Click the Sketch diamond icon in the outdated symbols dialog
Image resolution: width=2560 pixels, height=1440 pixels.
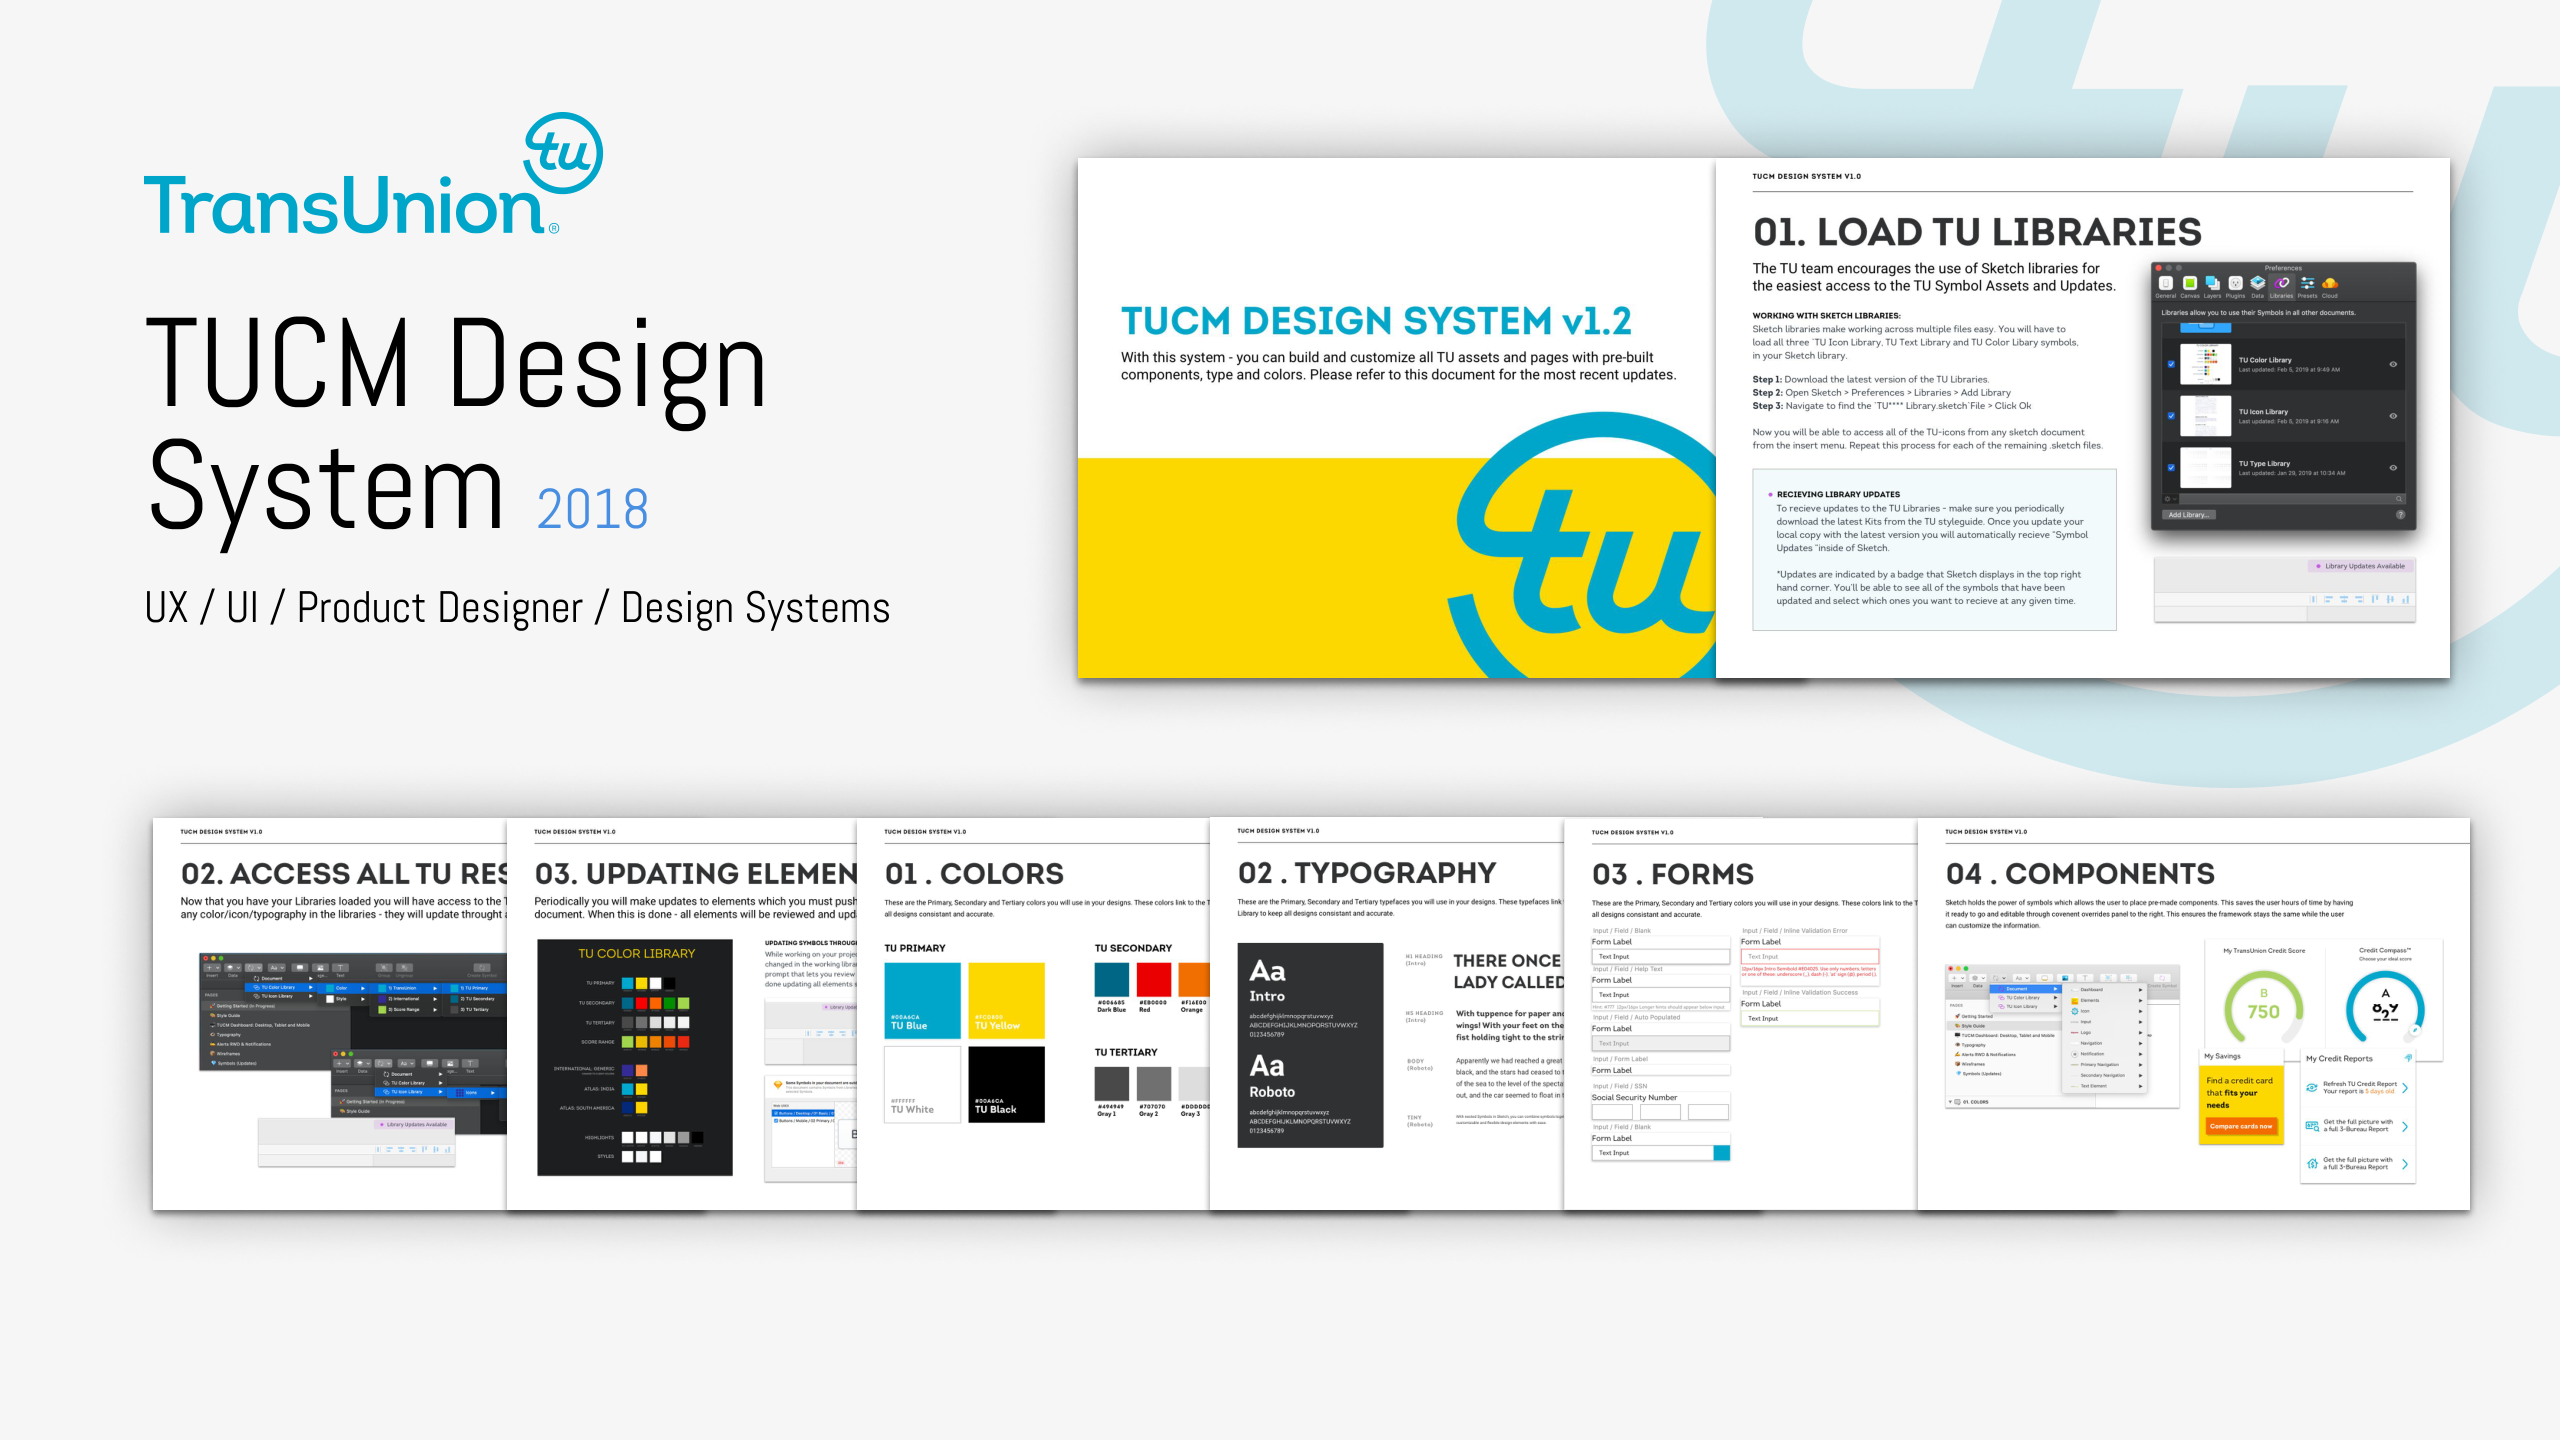pyautogui.click(x=778, y=1085)
